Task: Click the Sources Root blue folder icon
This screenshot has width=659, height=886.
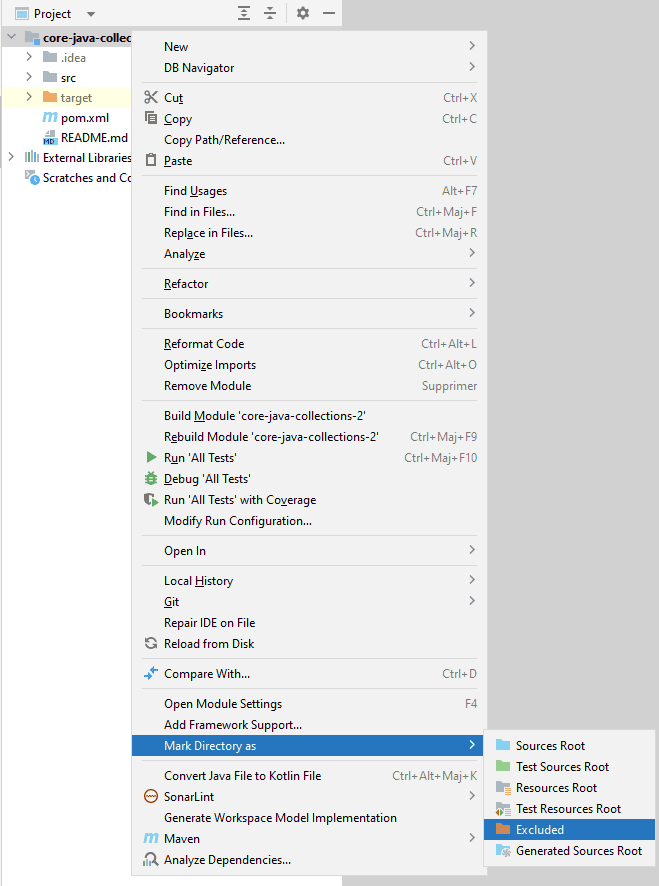Action: pos(503,745)
